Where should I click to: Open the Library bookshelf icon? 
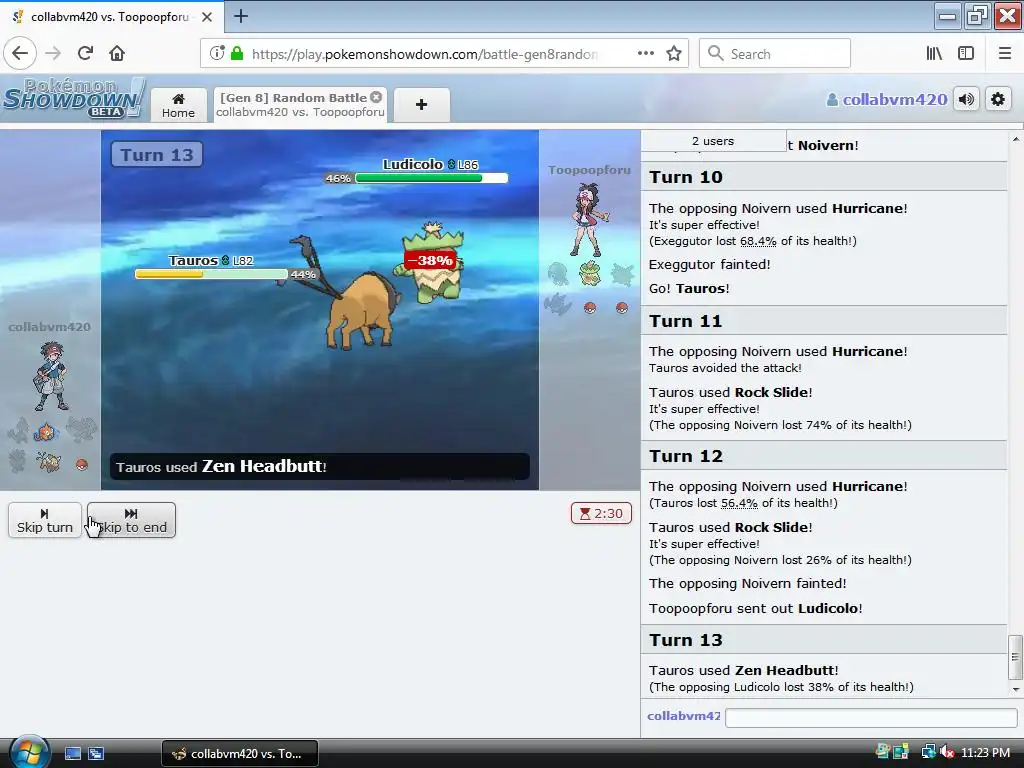[x=934, y=54]
